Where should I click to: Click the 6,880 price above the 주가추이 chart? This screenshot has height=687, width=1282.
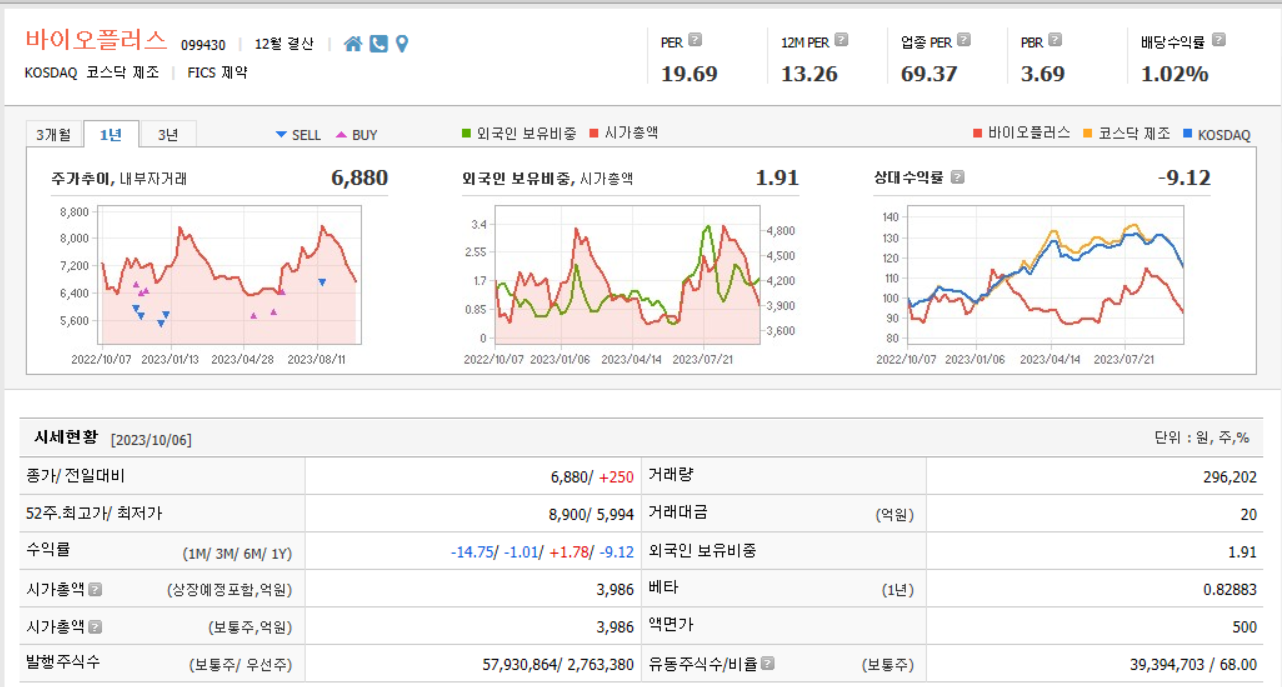[x=359, y=178]
